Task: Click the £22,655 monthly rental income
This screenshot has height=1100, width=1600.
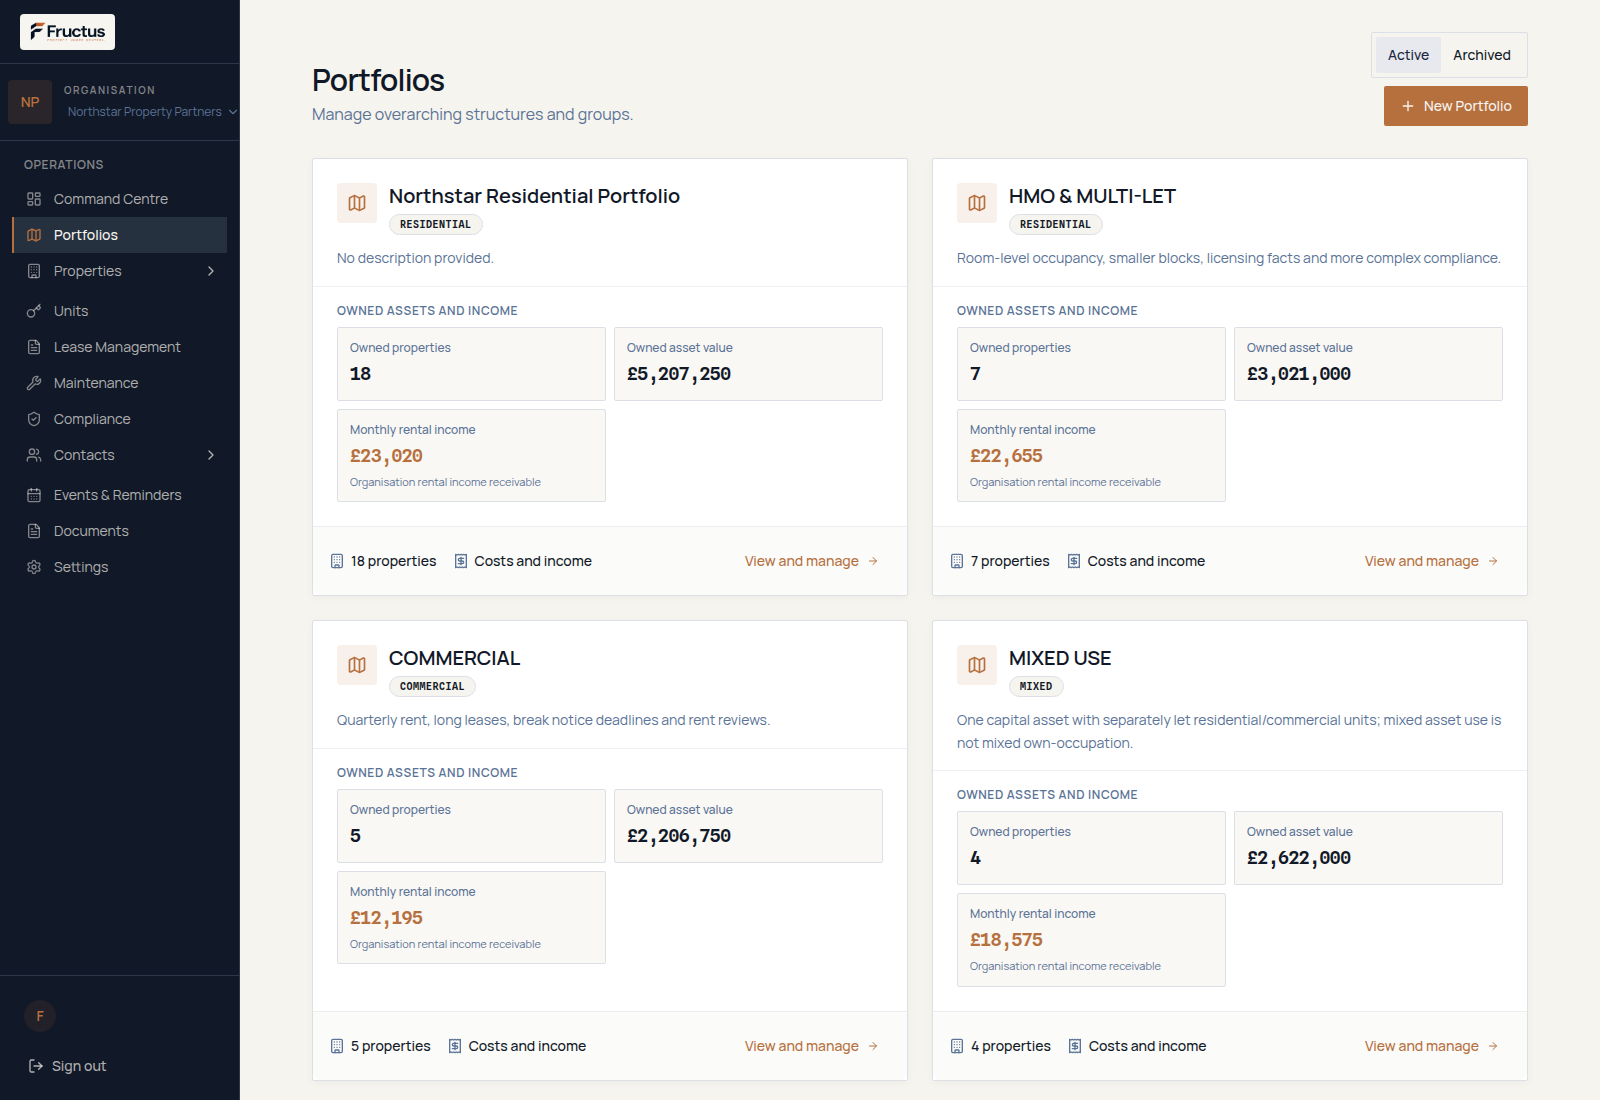Action: click(1006, 456)
